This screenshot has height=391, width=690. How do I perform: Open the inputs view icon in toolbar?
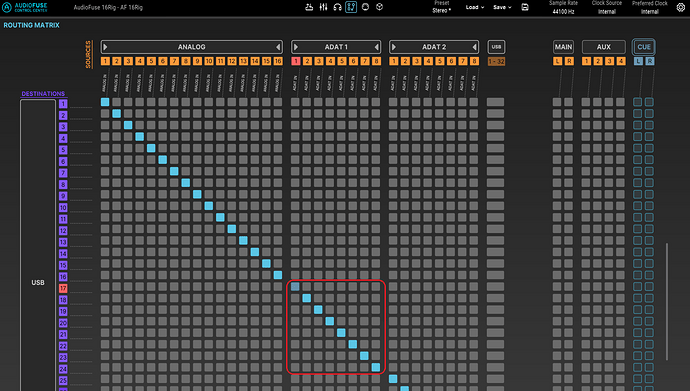click(309, 7)
